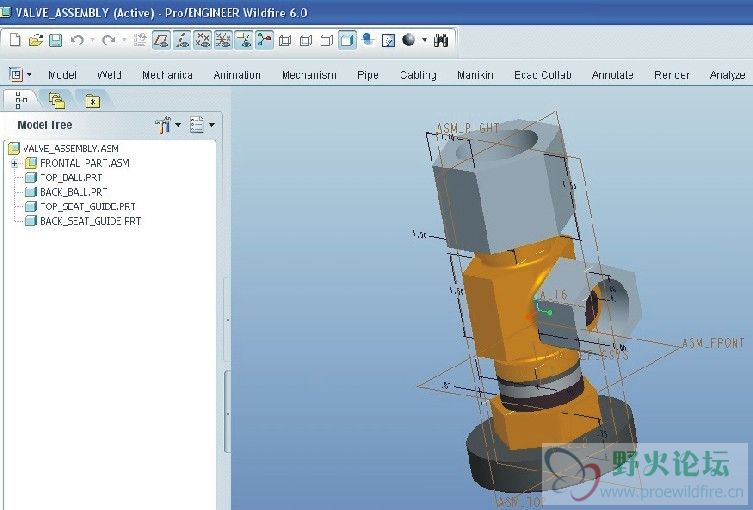
Task: Open the view manager icon
Action: tap(388, 40)
